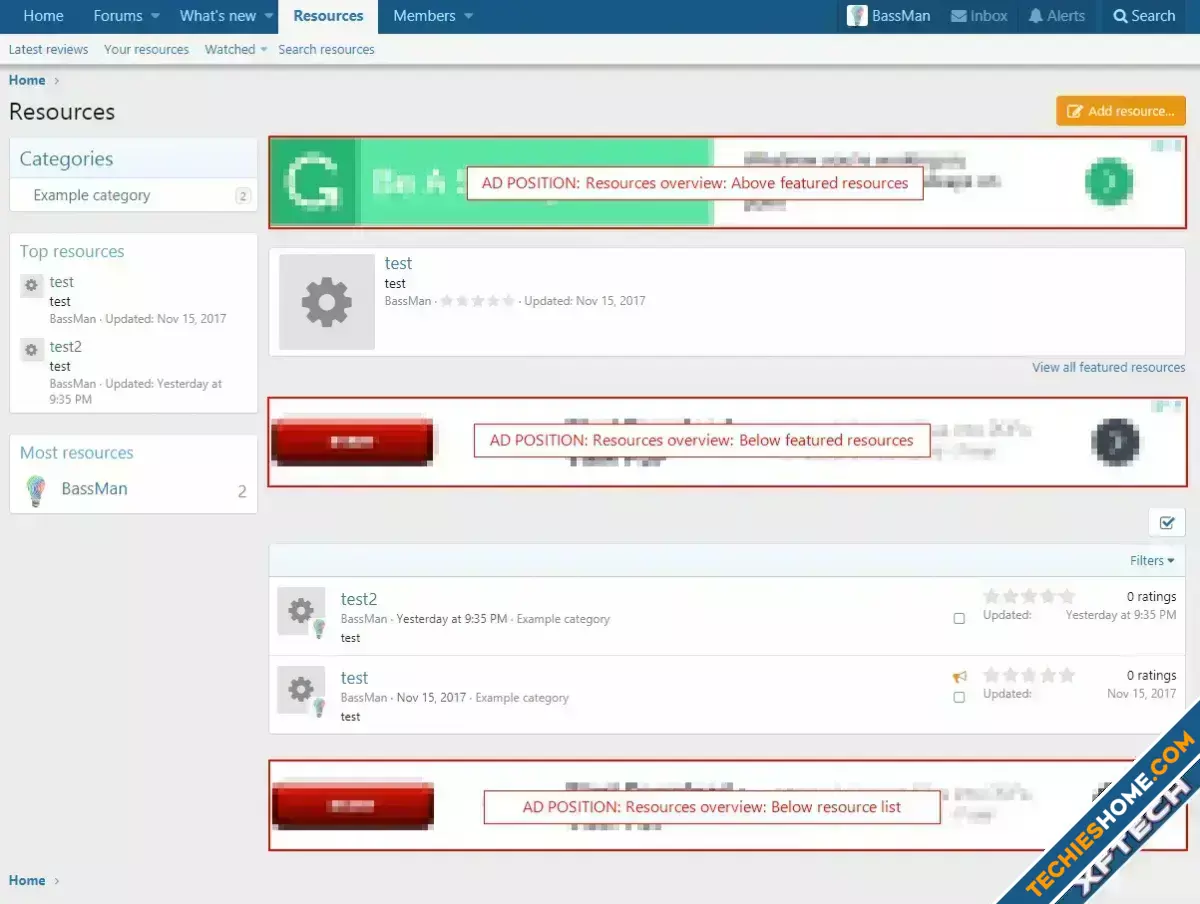Click the Add resource button
Viewport: 1200px width, 904px height.
coord(1121,111)
